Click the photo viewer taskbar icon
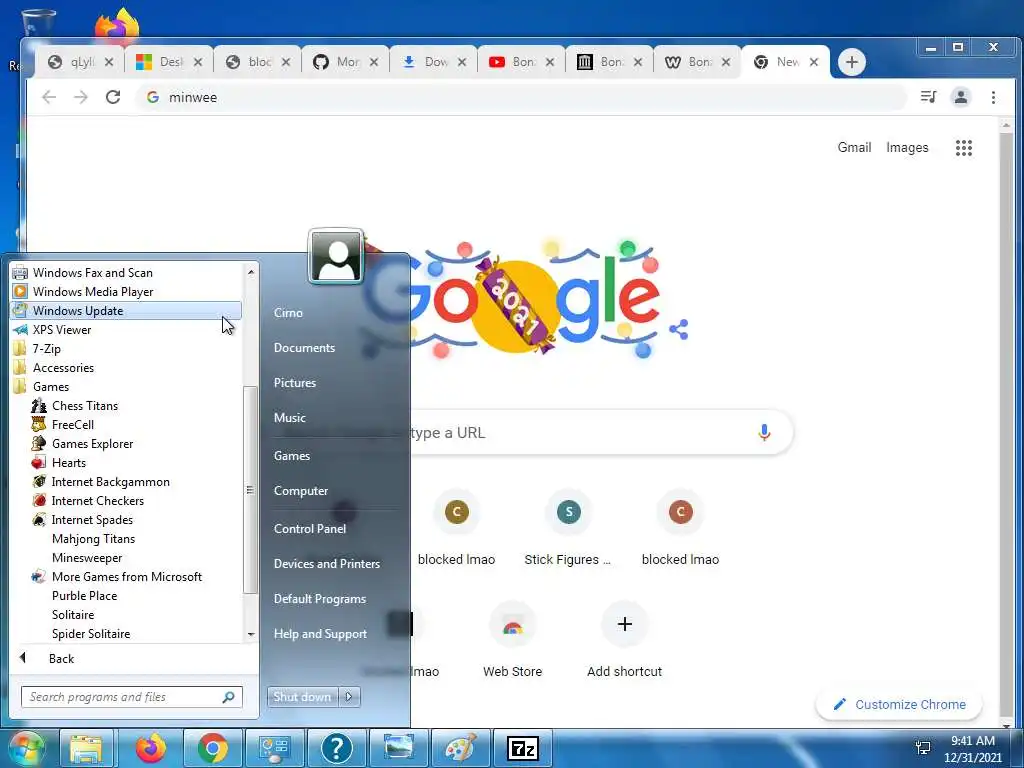The height and width of the screenshot is (768, 1024). point(398,749)
